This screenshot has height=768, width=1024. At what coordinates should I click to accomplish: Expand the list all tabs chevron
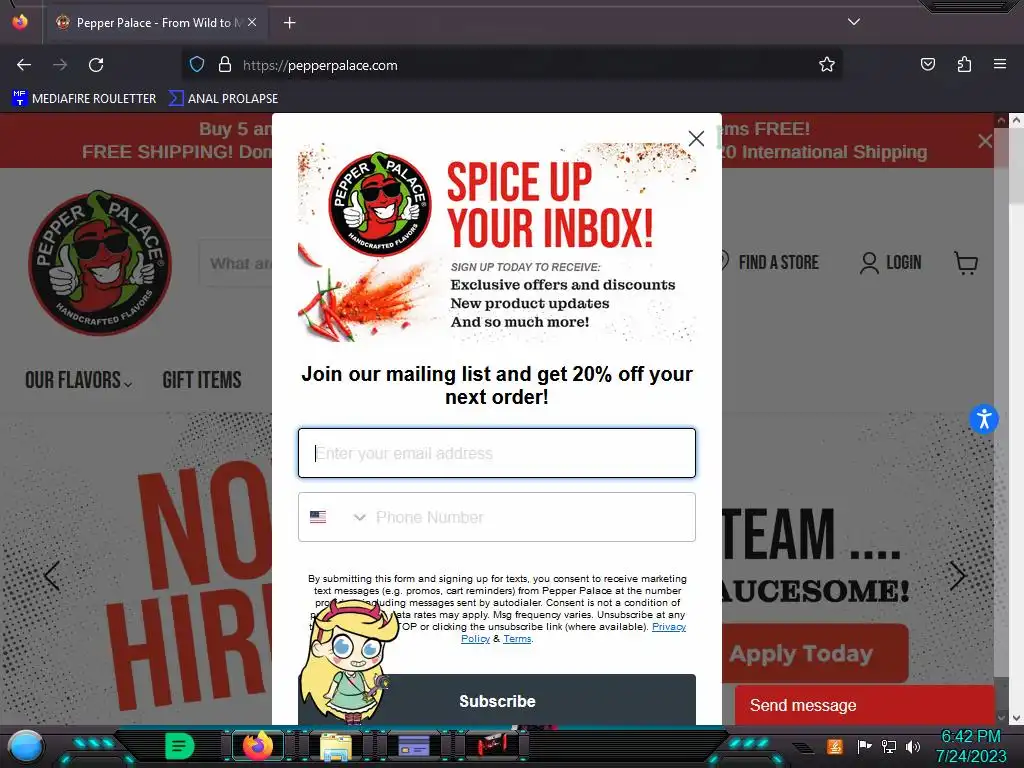[x=854, y=22]
